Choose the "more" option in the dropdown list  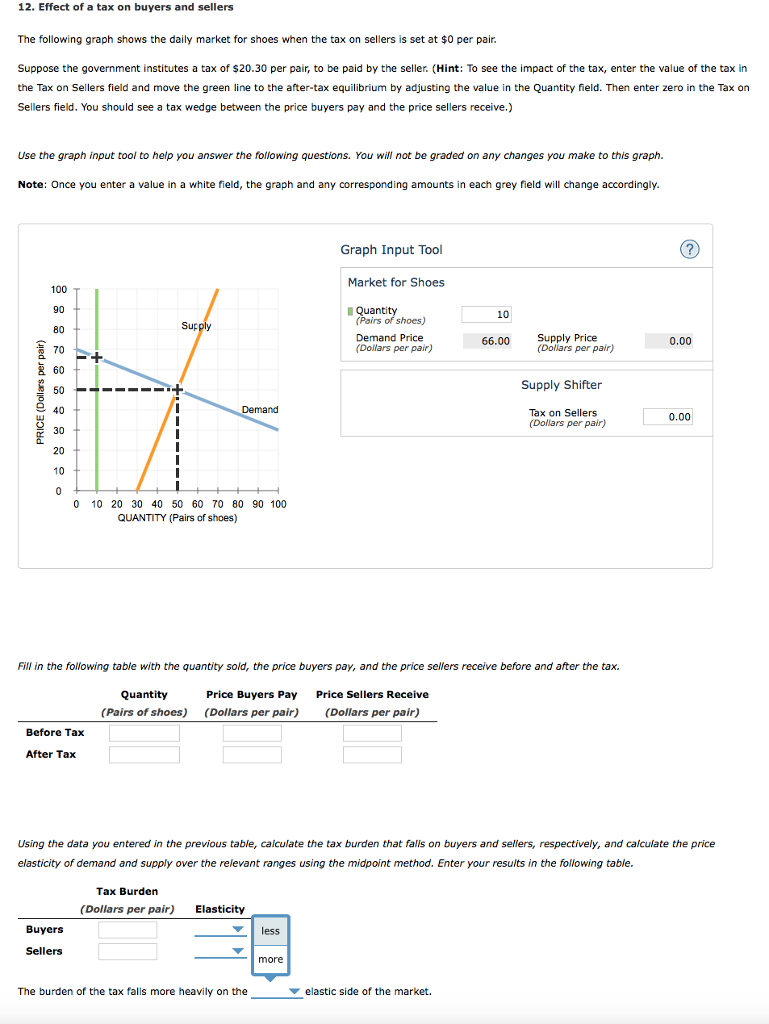pyautogui.click(x=271, y=959)
